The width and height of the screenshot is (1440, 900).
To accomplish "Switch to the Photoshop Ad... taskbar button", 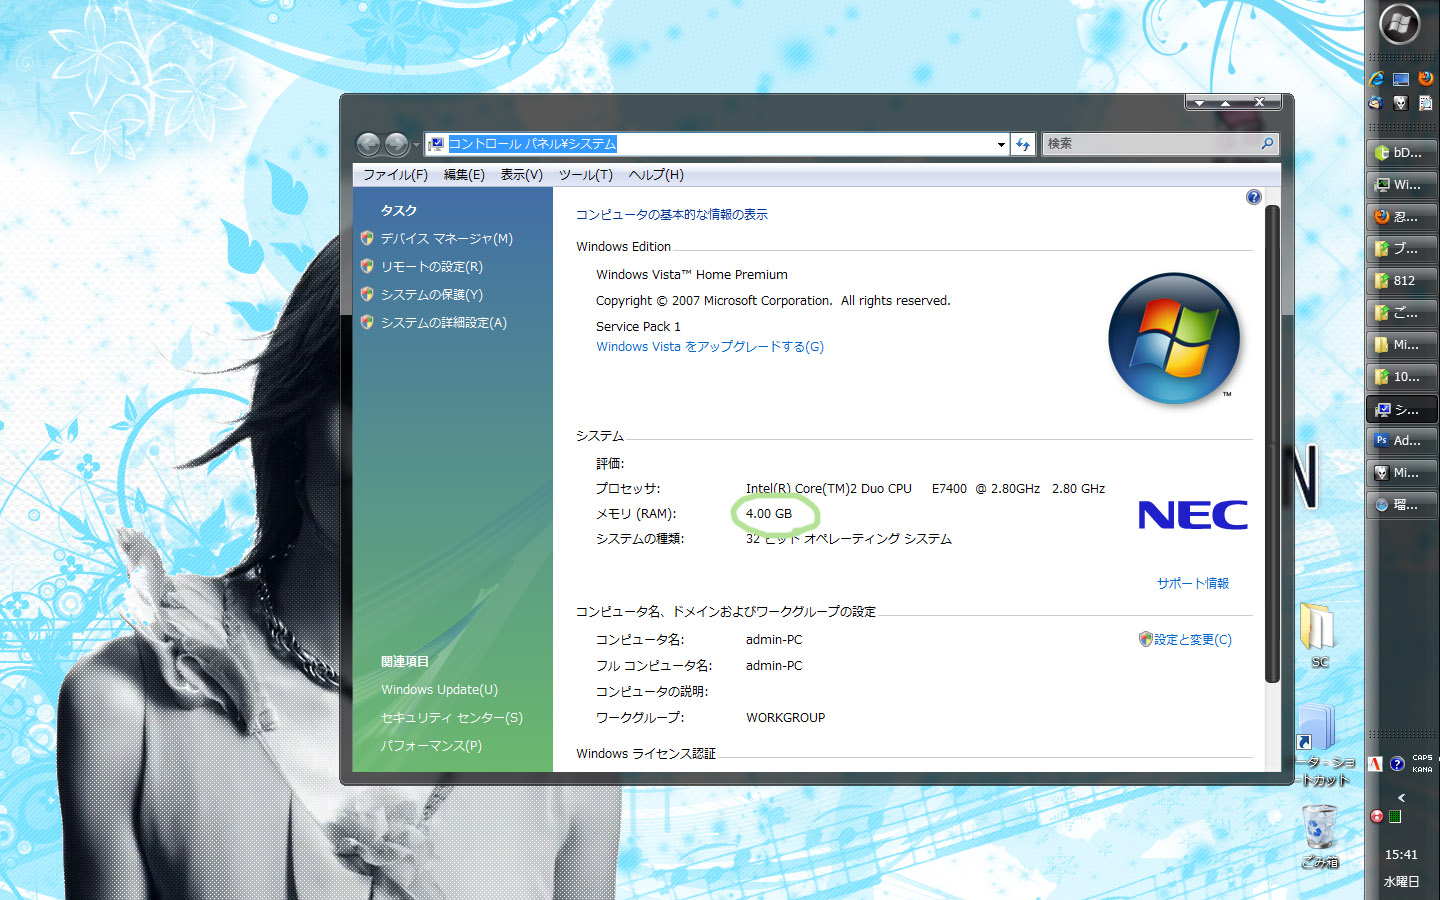I will [x=1401, y=441].
